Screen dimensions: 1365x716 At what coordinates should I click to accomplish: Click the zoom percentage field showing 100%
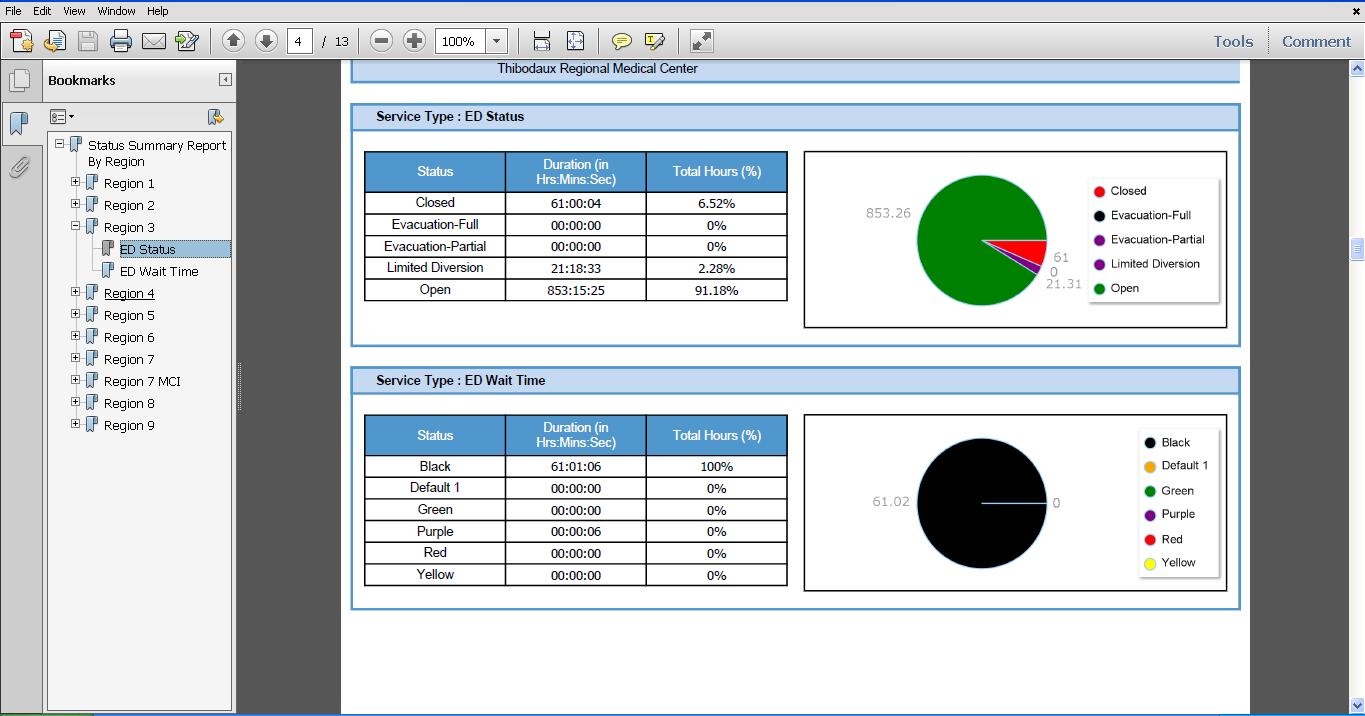point(461,41)
